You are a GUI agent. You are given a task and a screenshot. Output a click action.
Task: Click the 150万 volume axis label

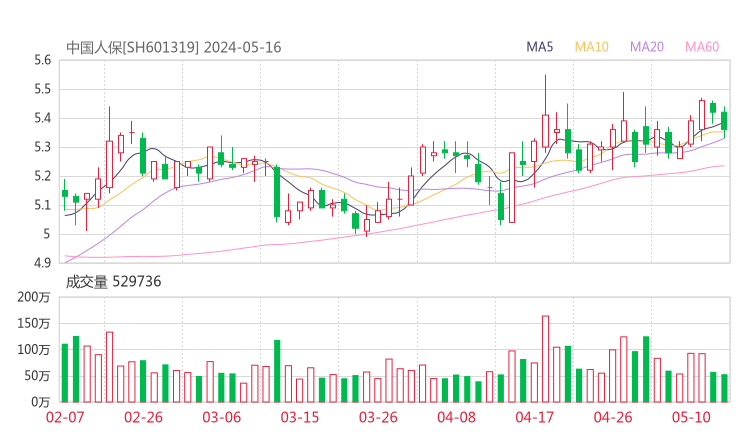coord(34,323)
